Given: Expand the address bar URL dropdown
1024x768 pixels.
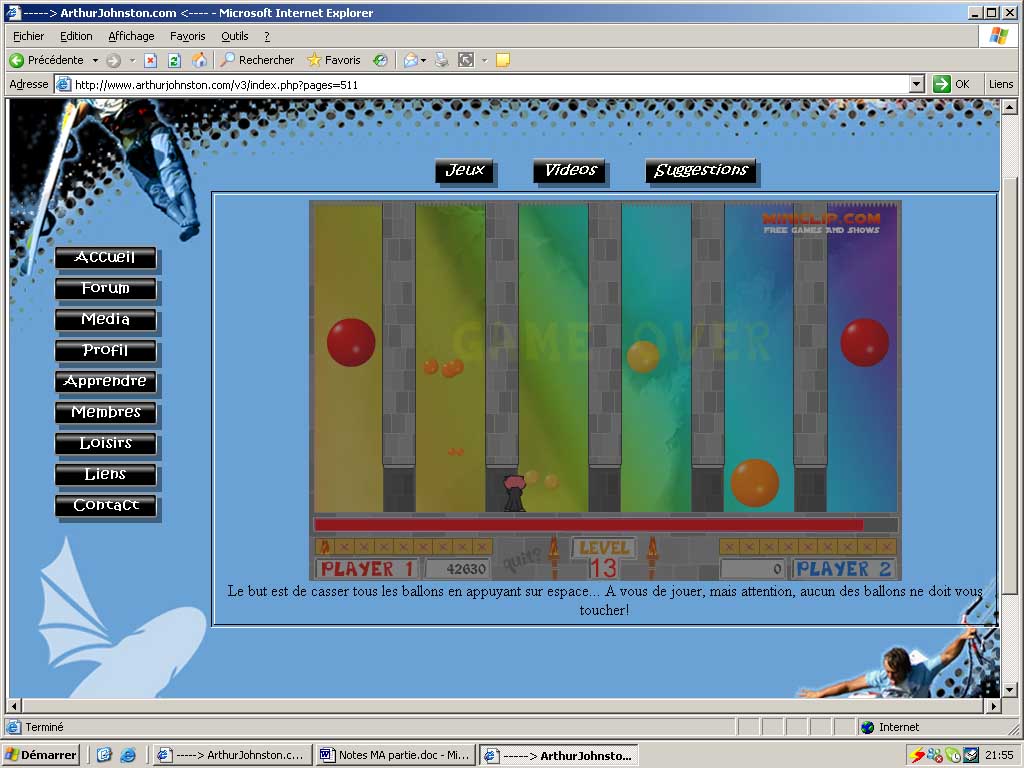Looking at the screenshot, I should (916, 85).
